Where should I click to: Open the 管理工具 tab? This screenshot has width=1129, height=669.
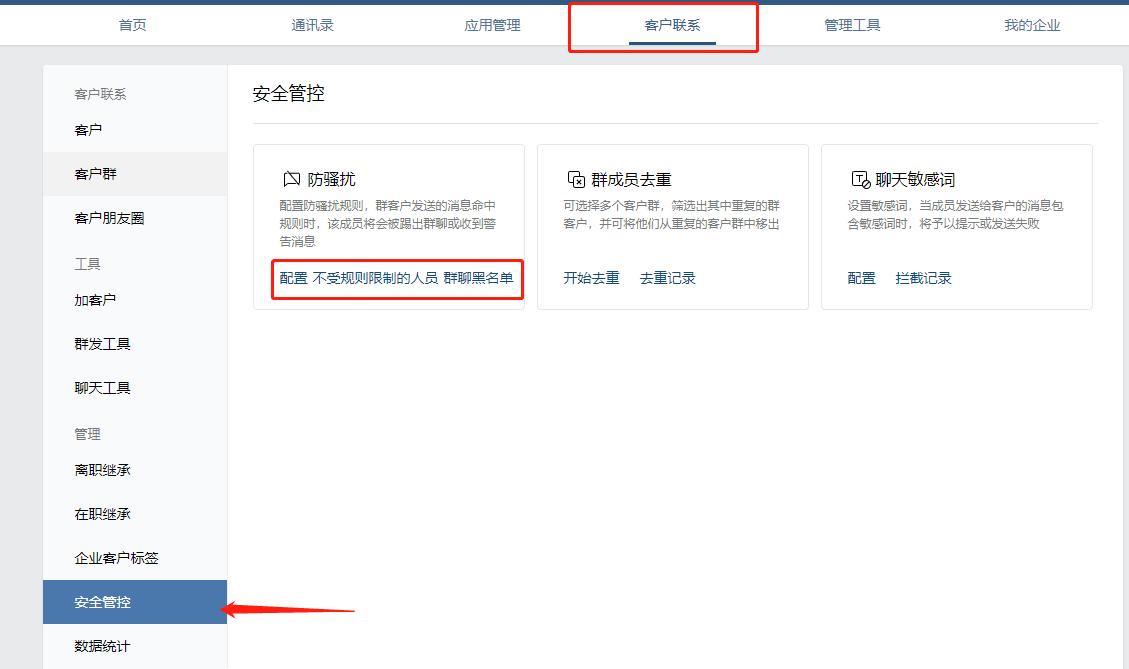click(x=852, y=25)
